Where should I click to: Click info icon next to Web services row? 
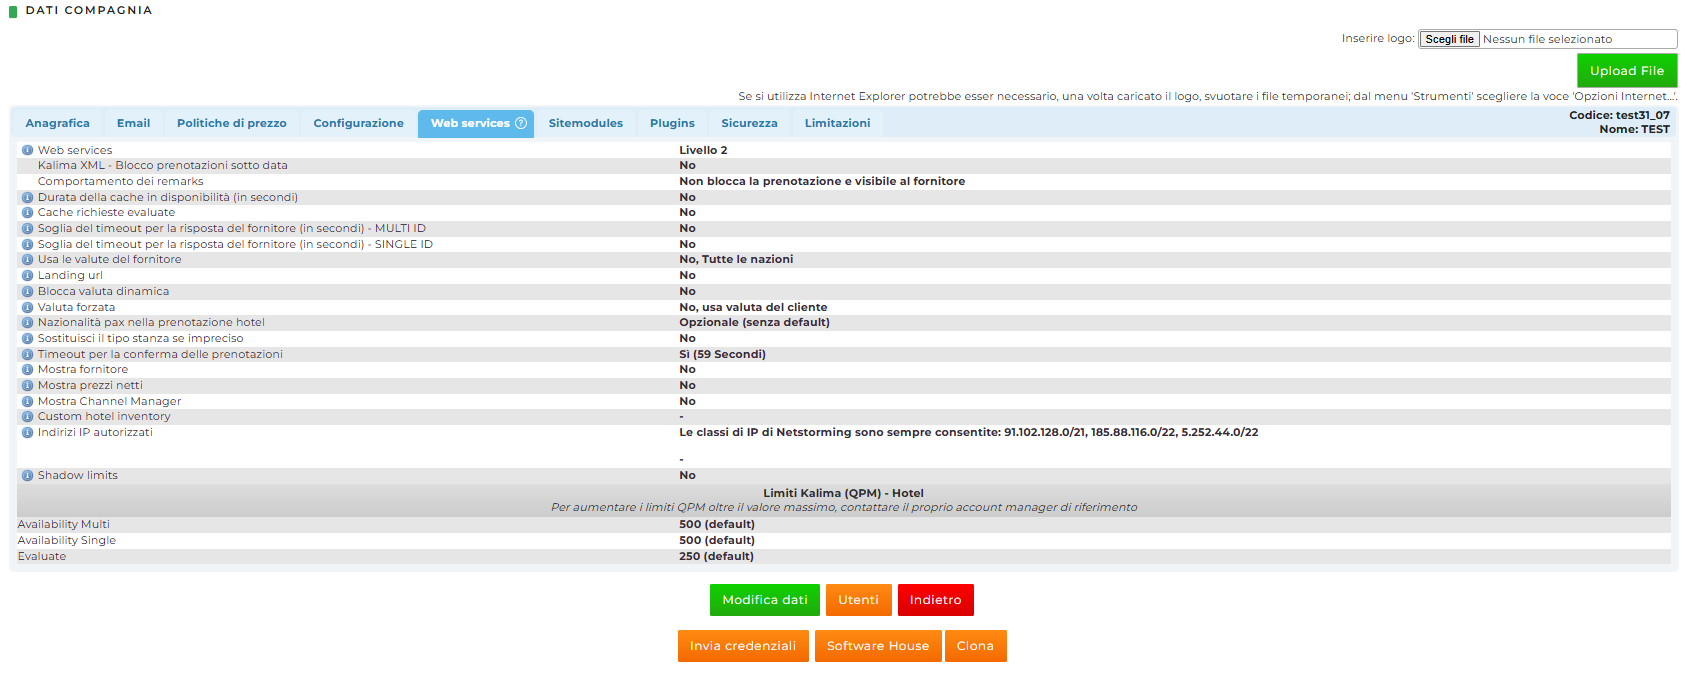click(27, 150)
